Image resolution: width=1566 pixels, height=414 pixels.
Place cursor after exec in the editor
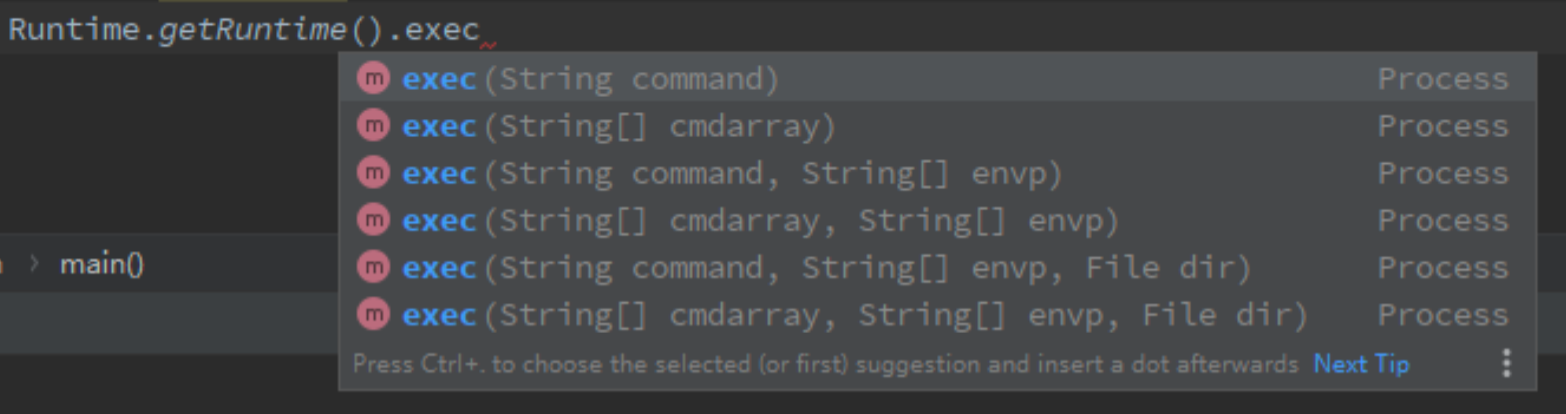click(481, 30)
